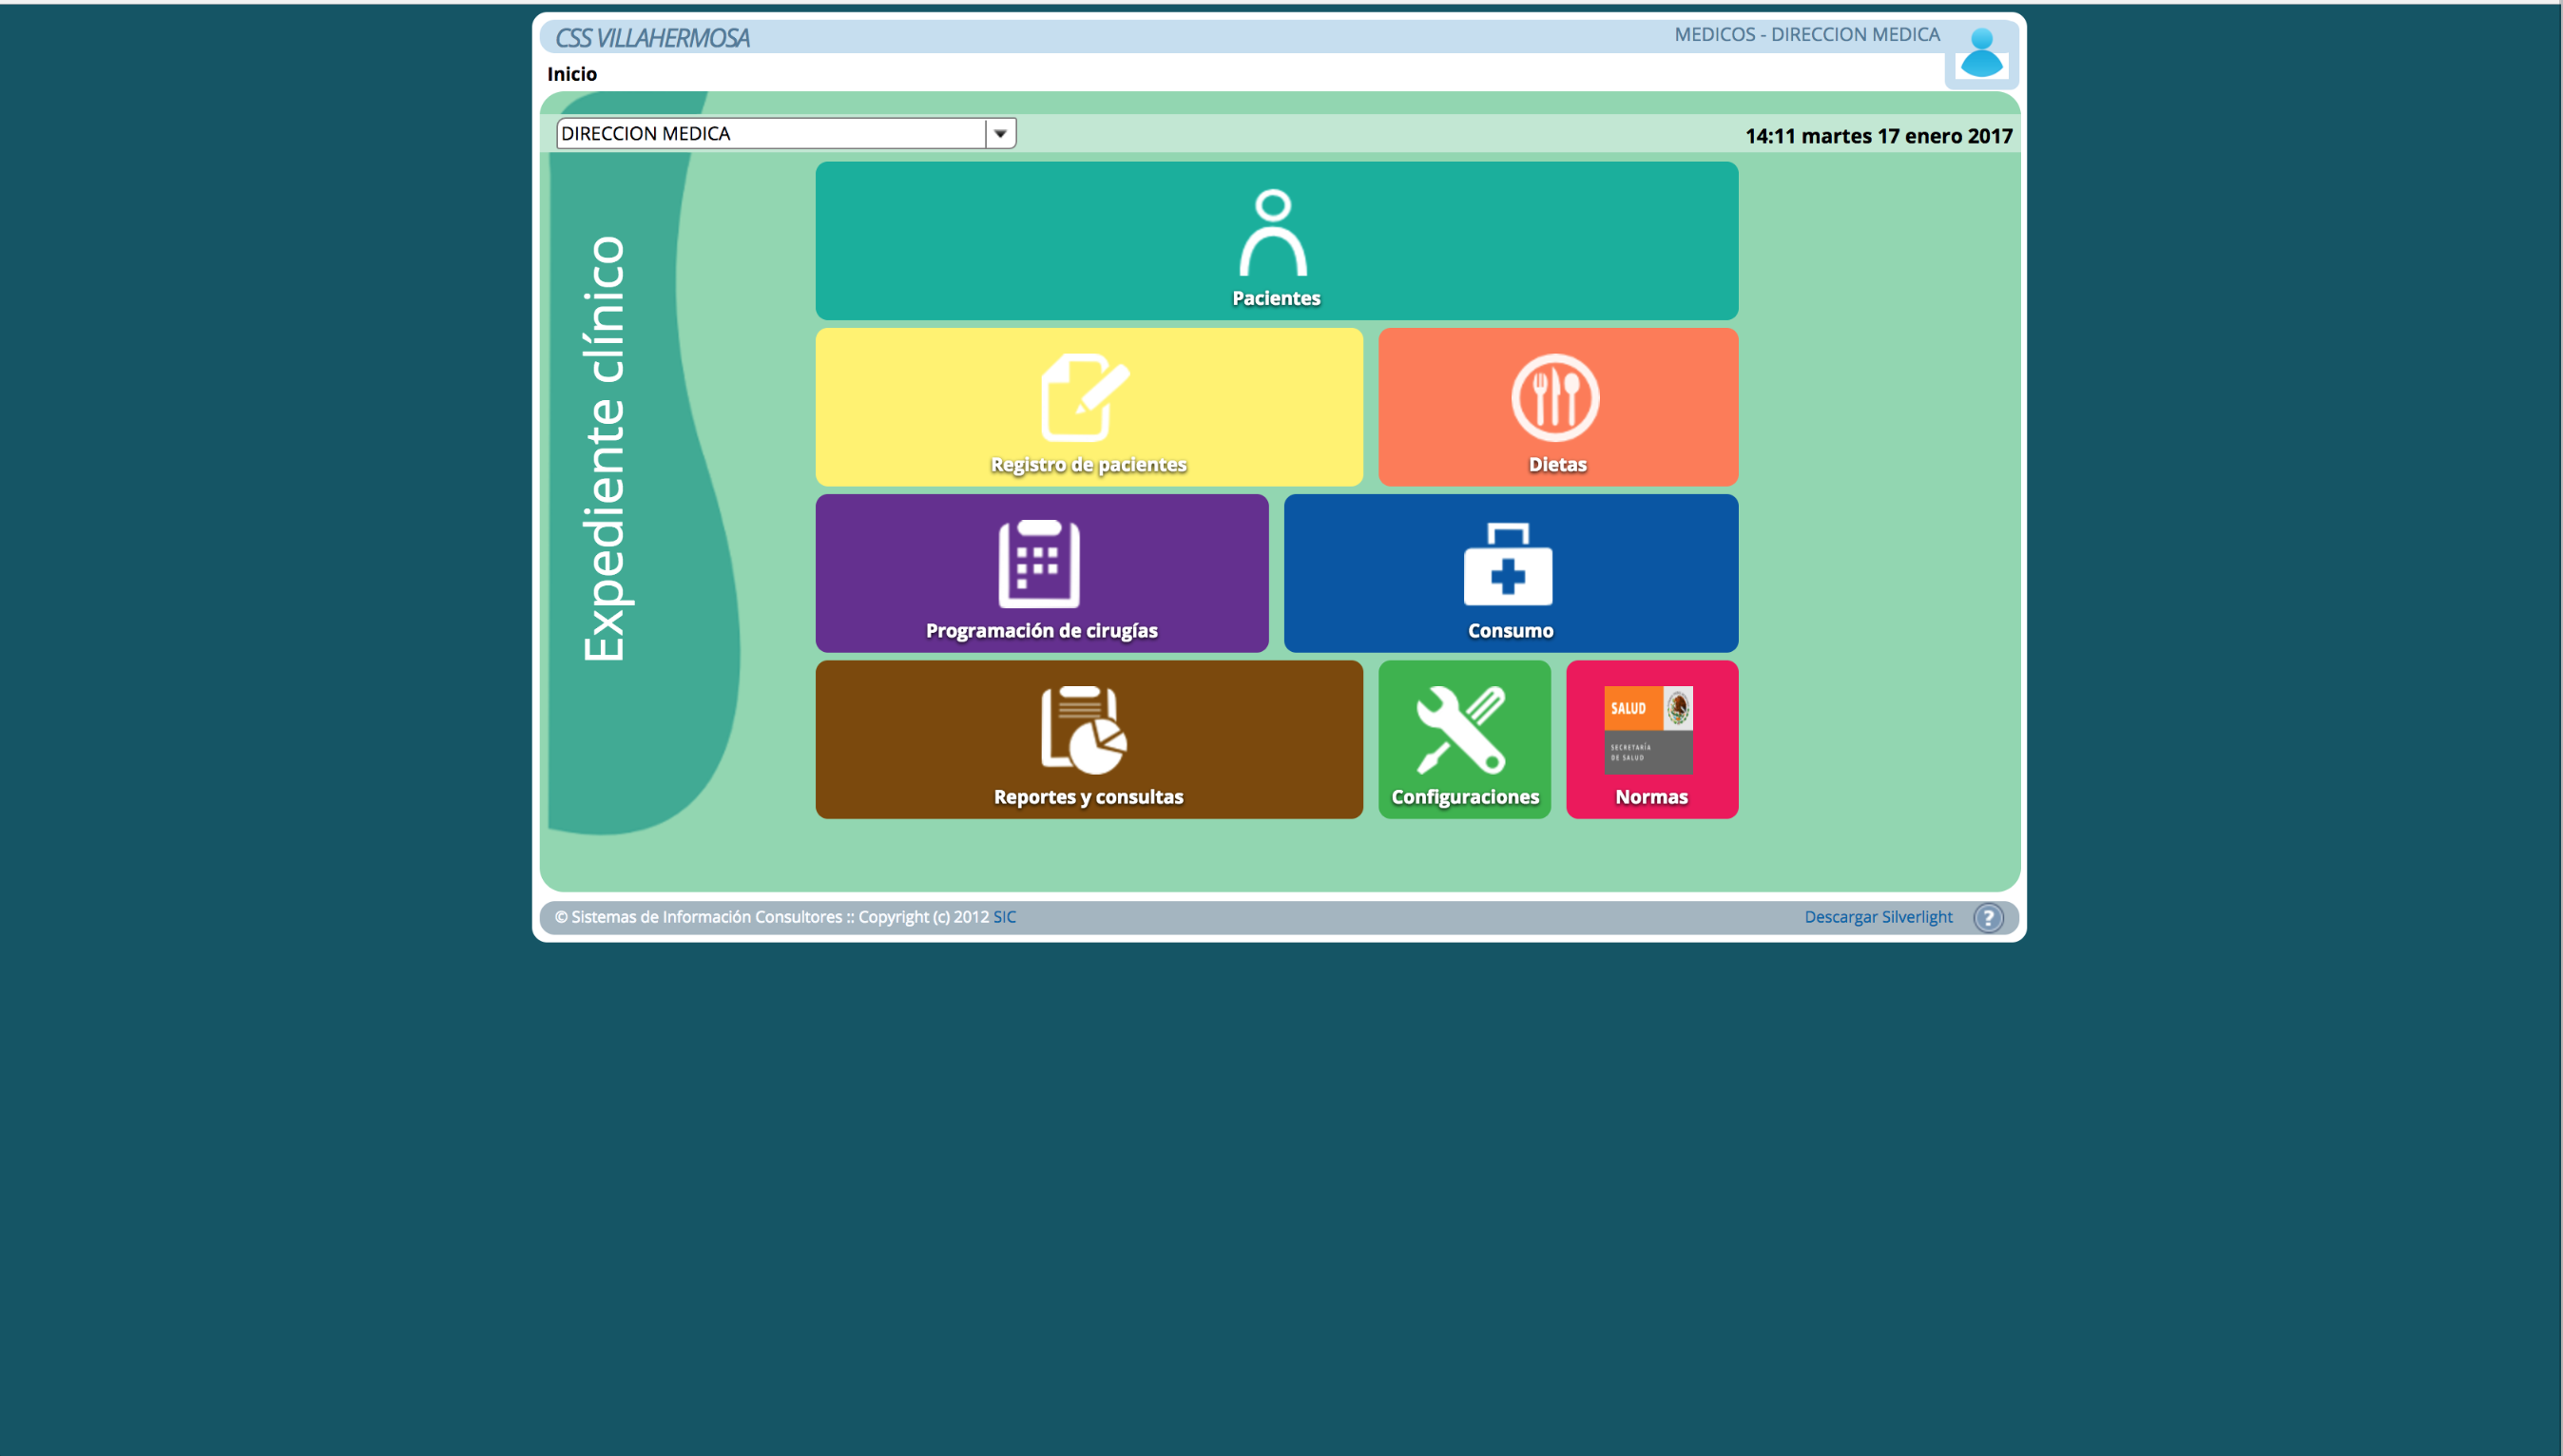This screenshot has width=2563, height=1456.
Task: Click the CSS VILLAHERMOSA header title
Action: tap(652, 38)
